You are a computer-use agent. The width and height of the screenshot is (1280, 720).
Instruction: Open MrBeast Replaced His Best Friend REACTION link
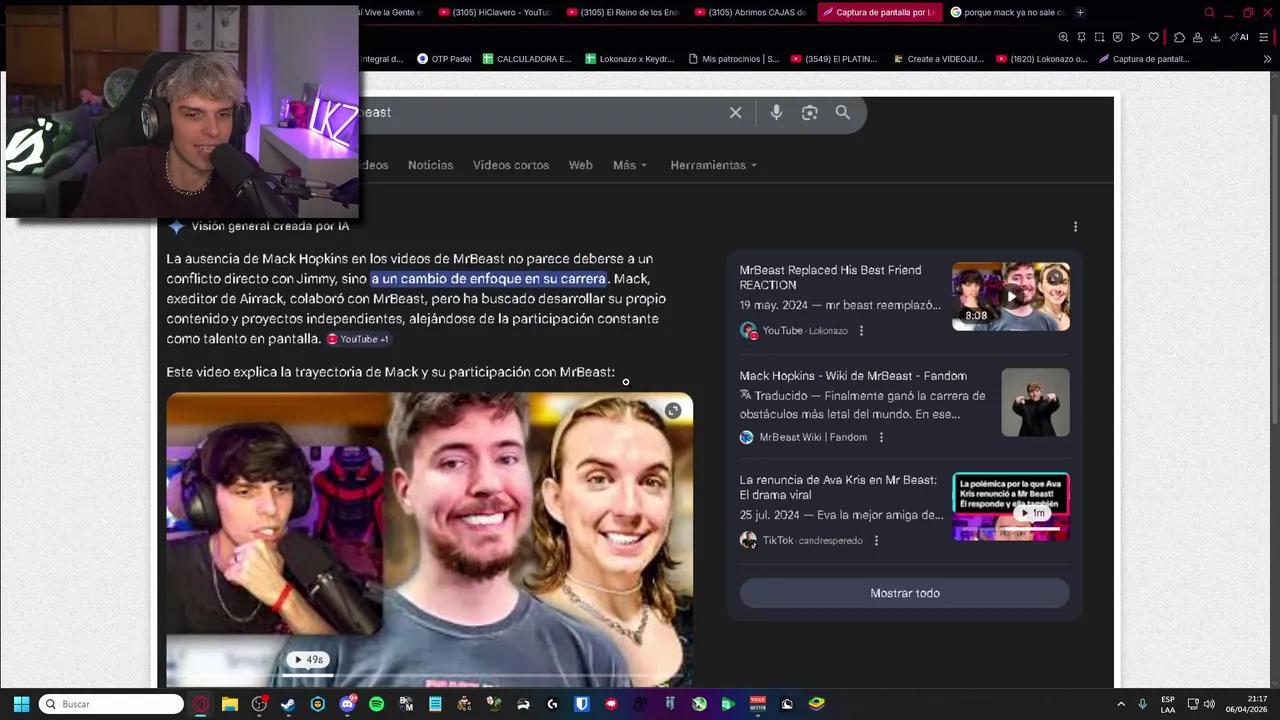click(x=830, y=277)
